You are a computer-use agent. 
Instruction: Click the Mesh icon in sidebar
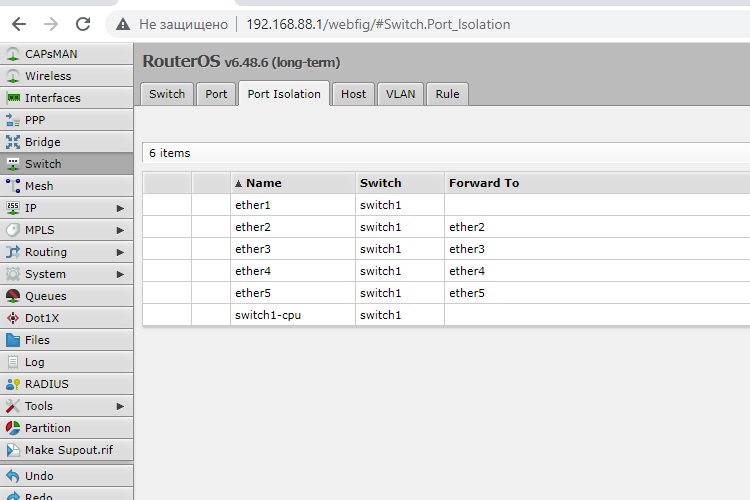[13, 186]
